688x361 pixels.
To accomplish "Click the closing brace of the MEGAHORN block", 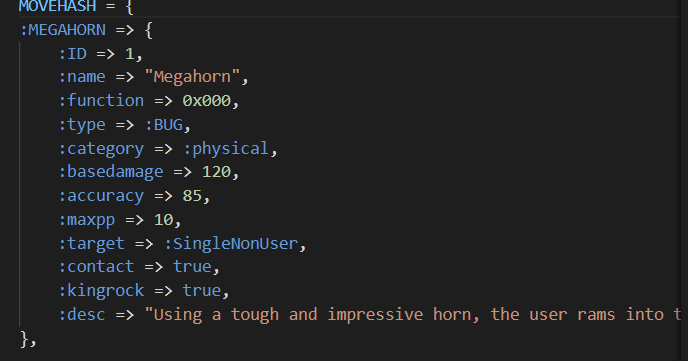I will click(24, 339).
